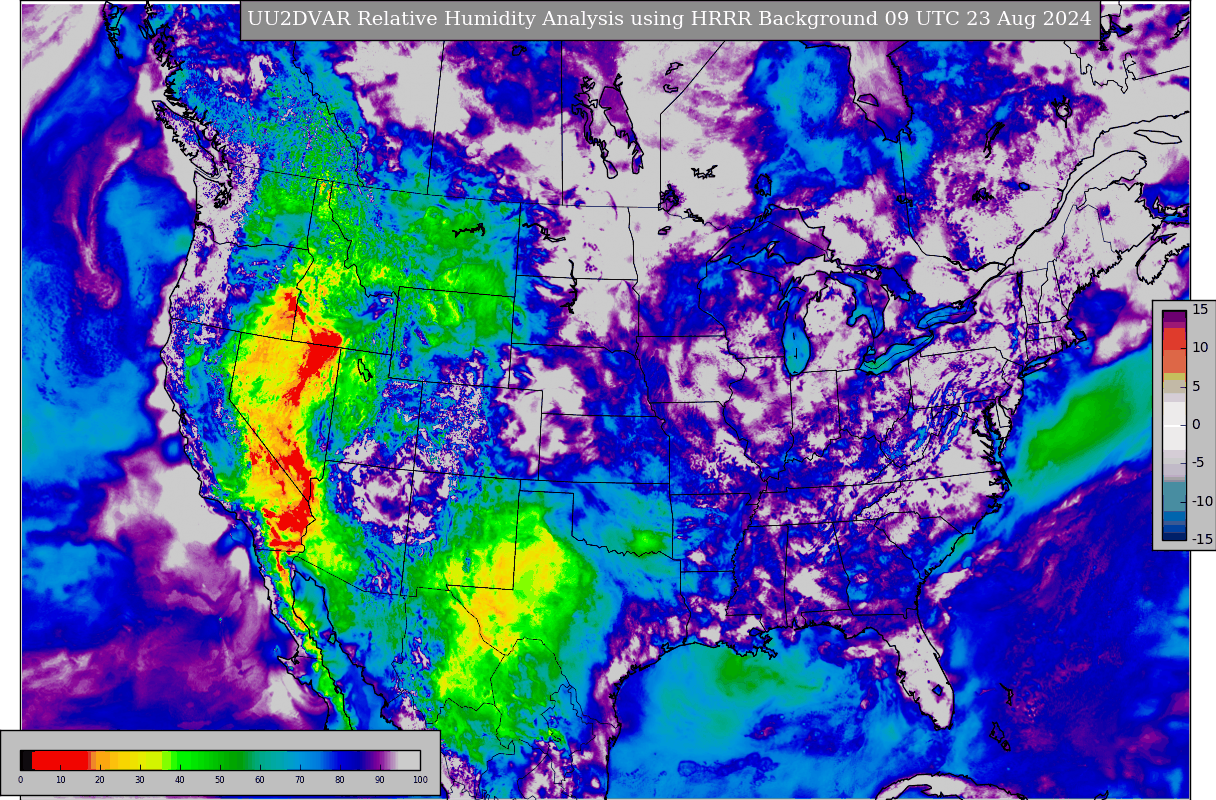Click the red band of the difference colorbar
The width and height of the screenshot is (1216, 800).
[1174, 339]
